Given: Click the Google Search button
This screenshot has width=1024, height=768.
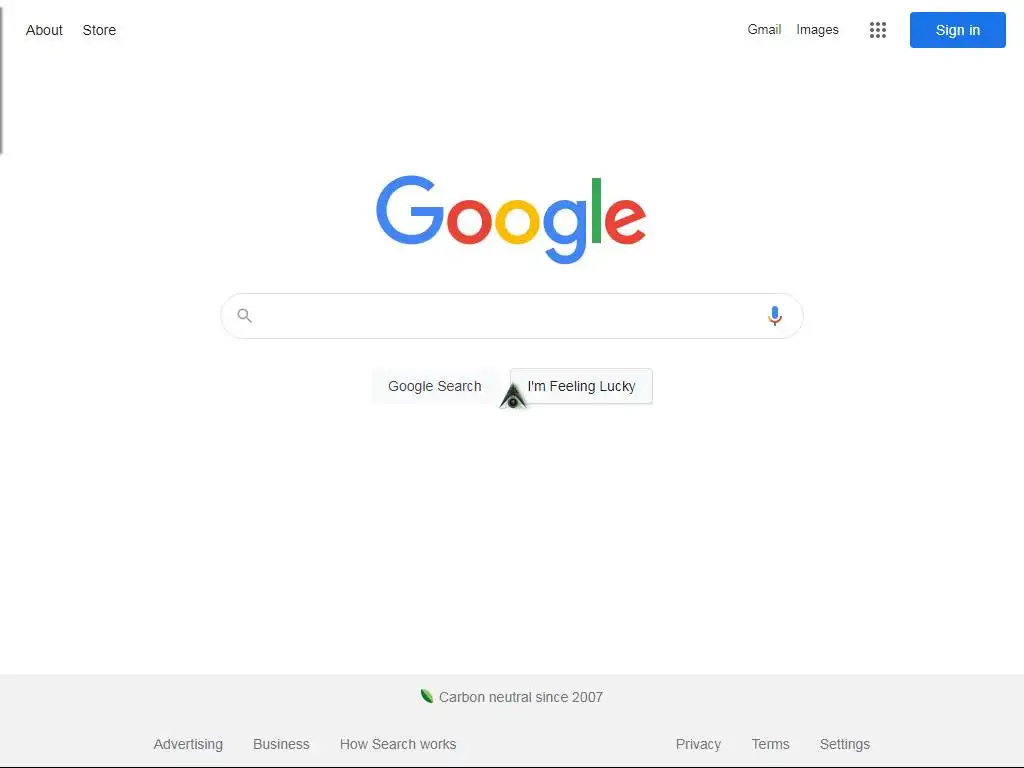Looking at the screenshot, I should 435,386.
